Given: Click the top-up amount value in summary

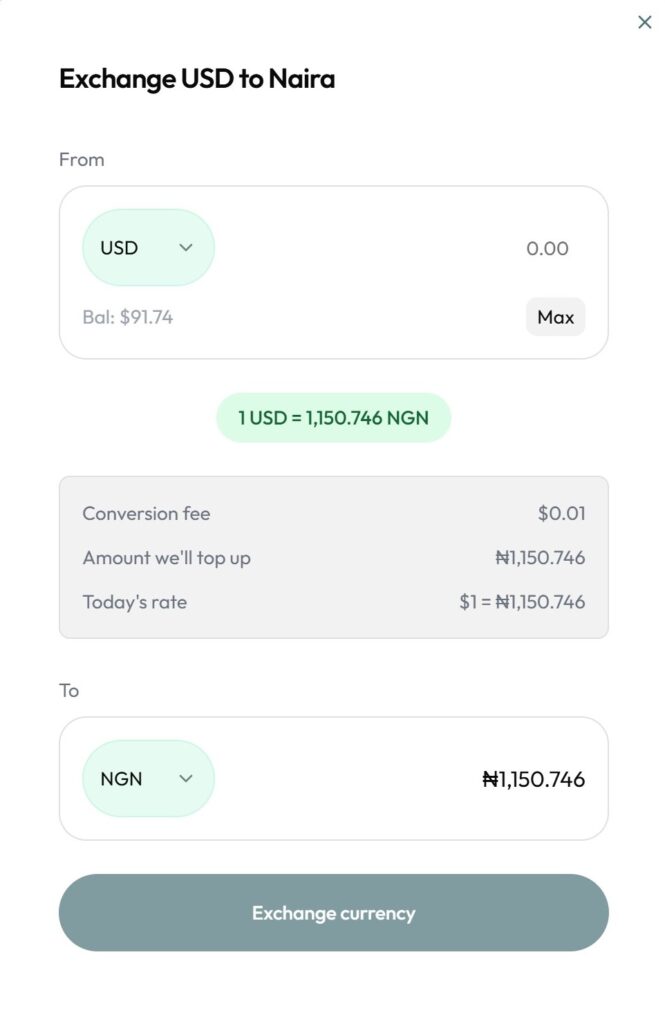Looking at the screenshot, I should 540,558.
